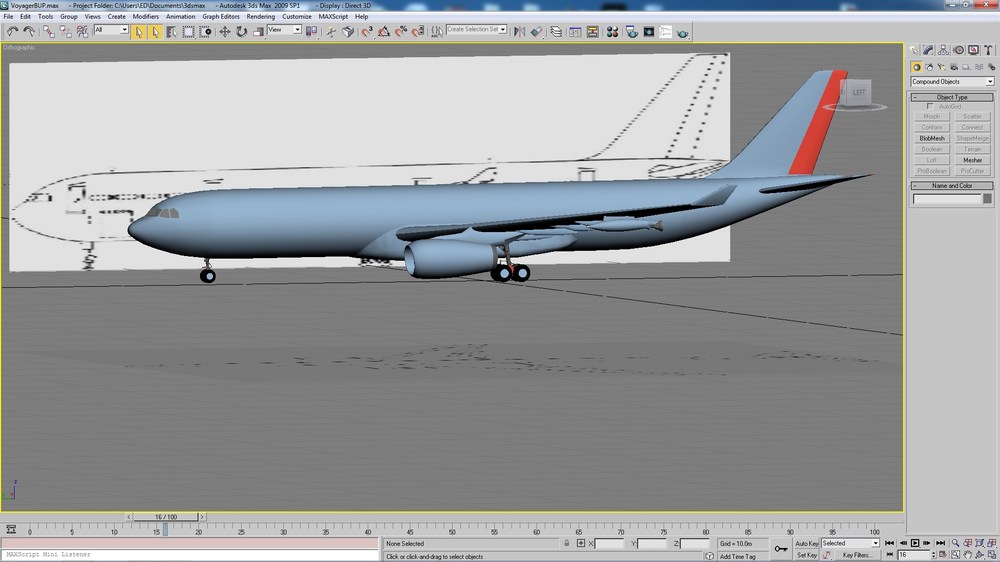Toggle Auto Key animation mode

(806, 544)
